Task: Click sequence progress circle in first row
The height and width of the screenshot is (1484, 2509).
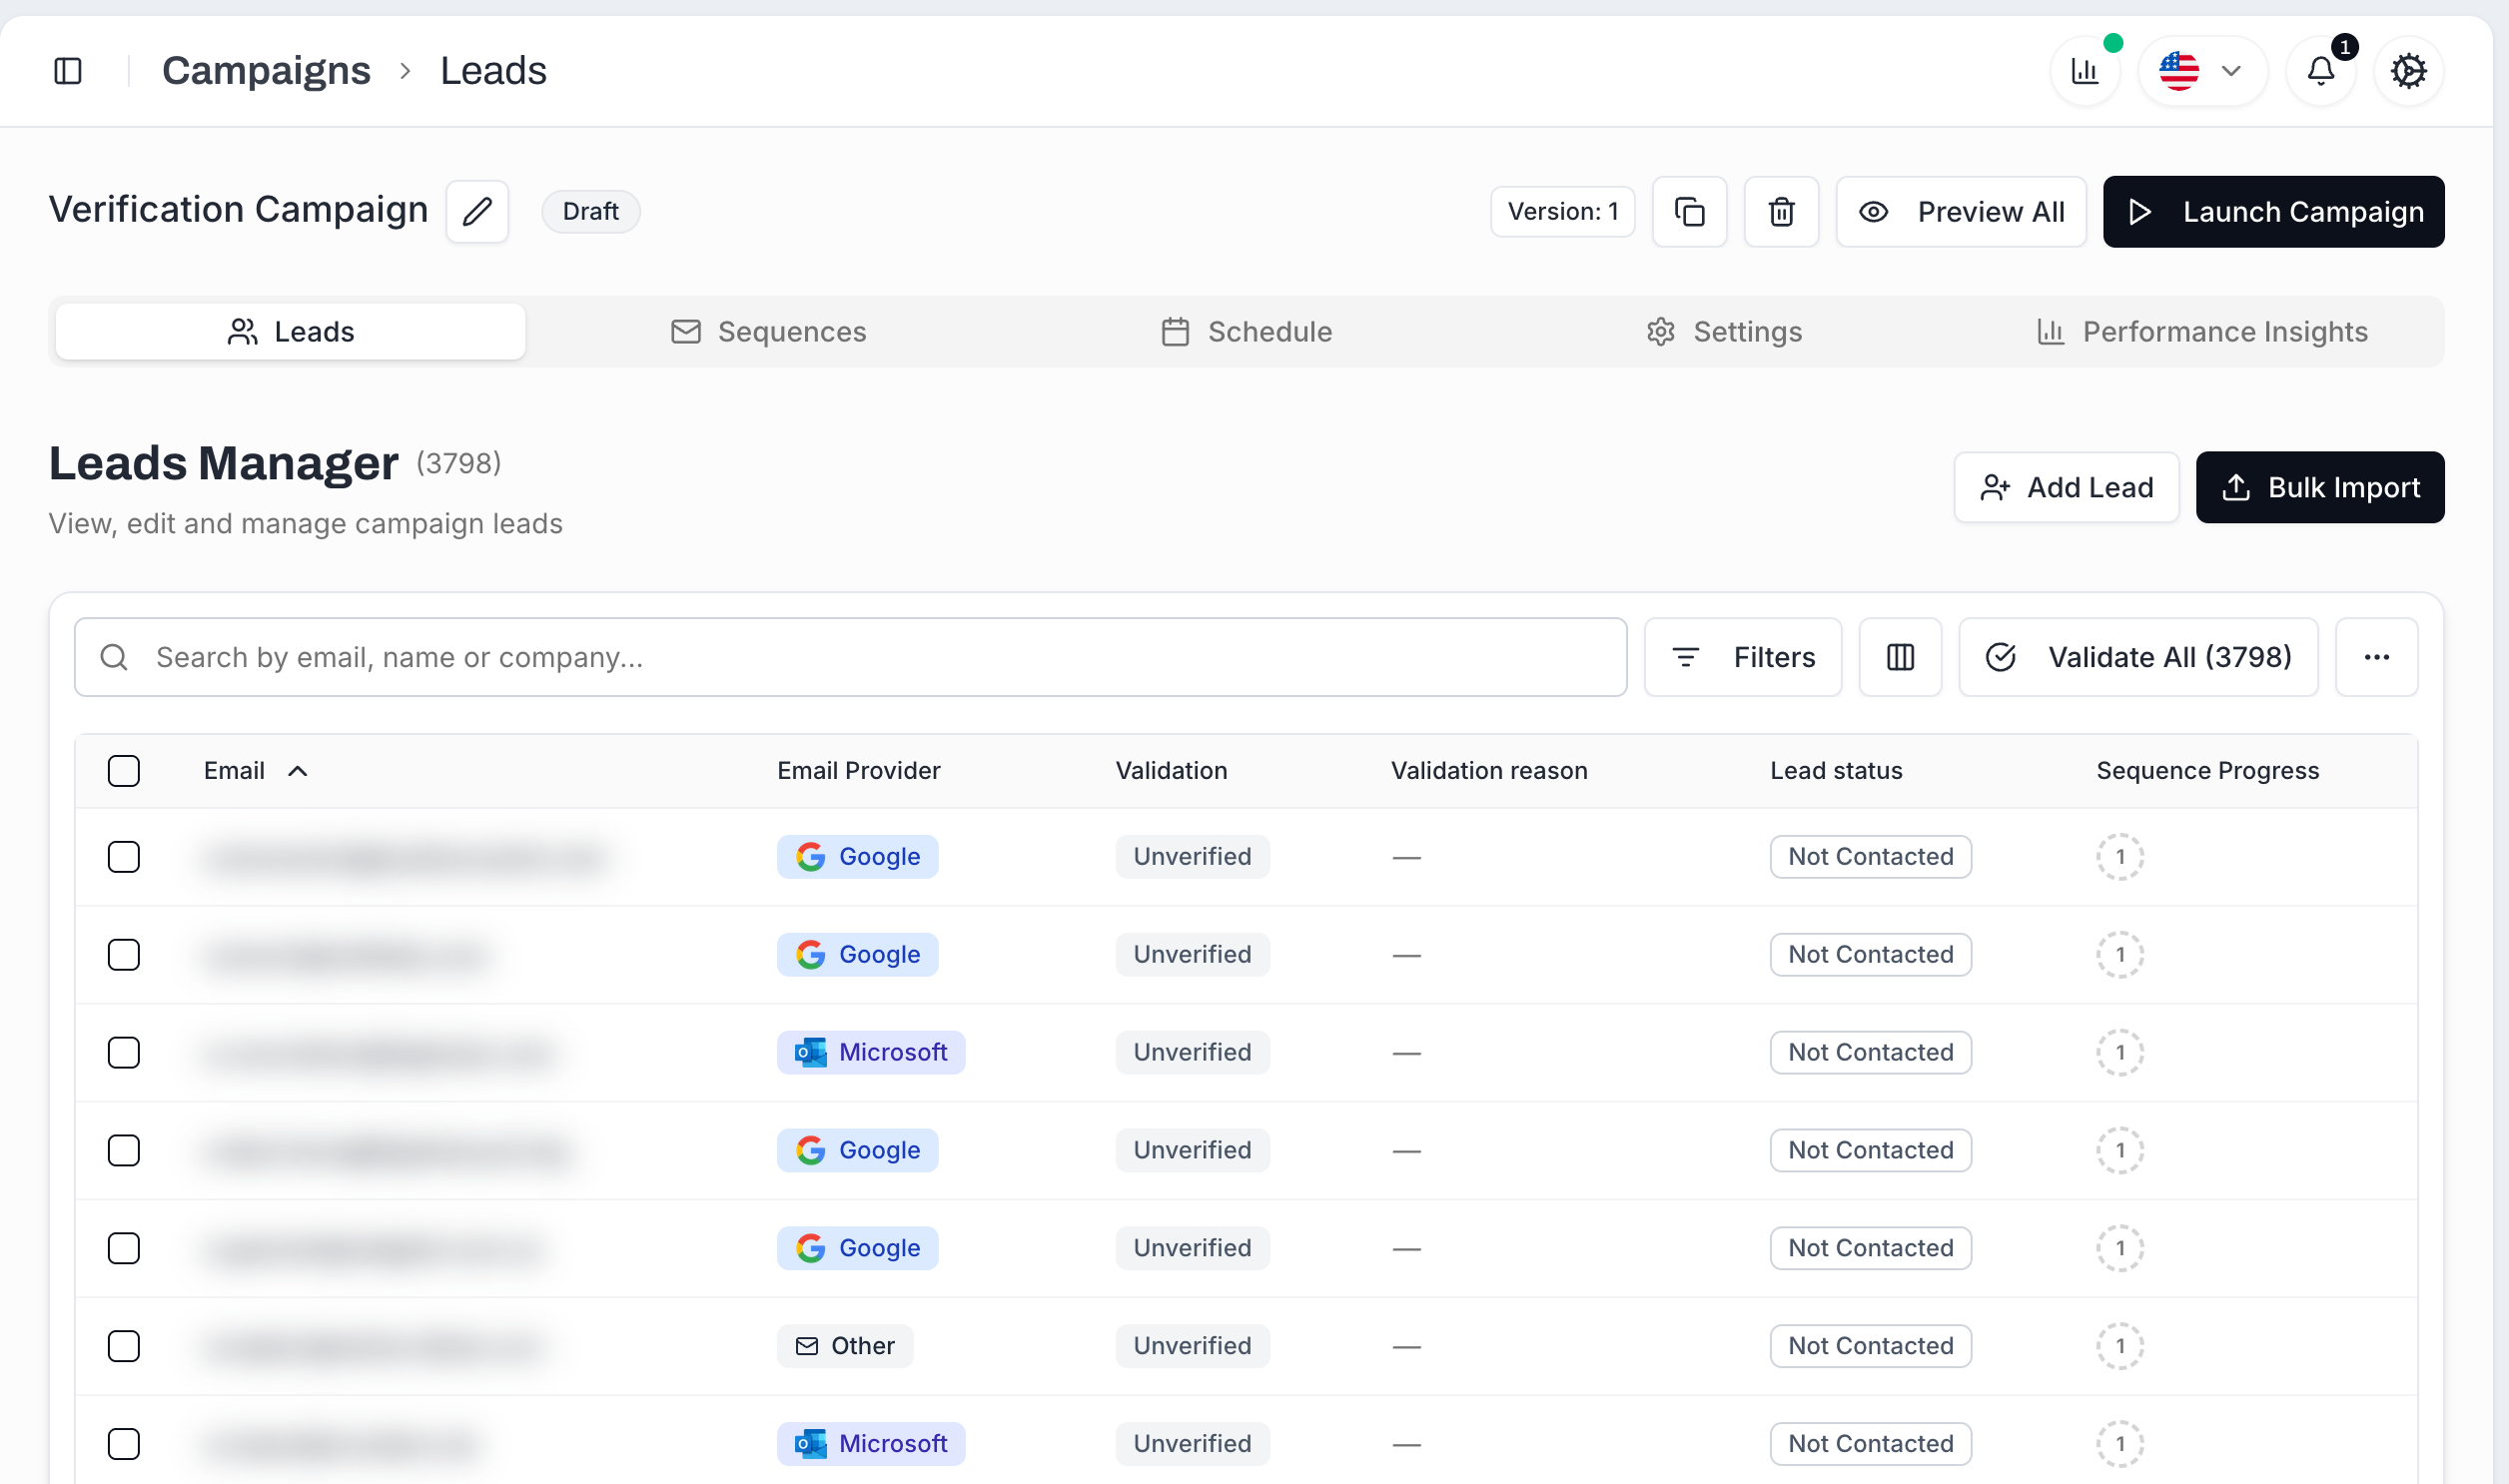Action: pos(2120,857)
